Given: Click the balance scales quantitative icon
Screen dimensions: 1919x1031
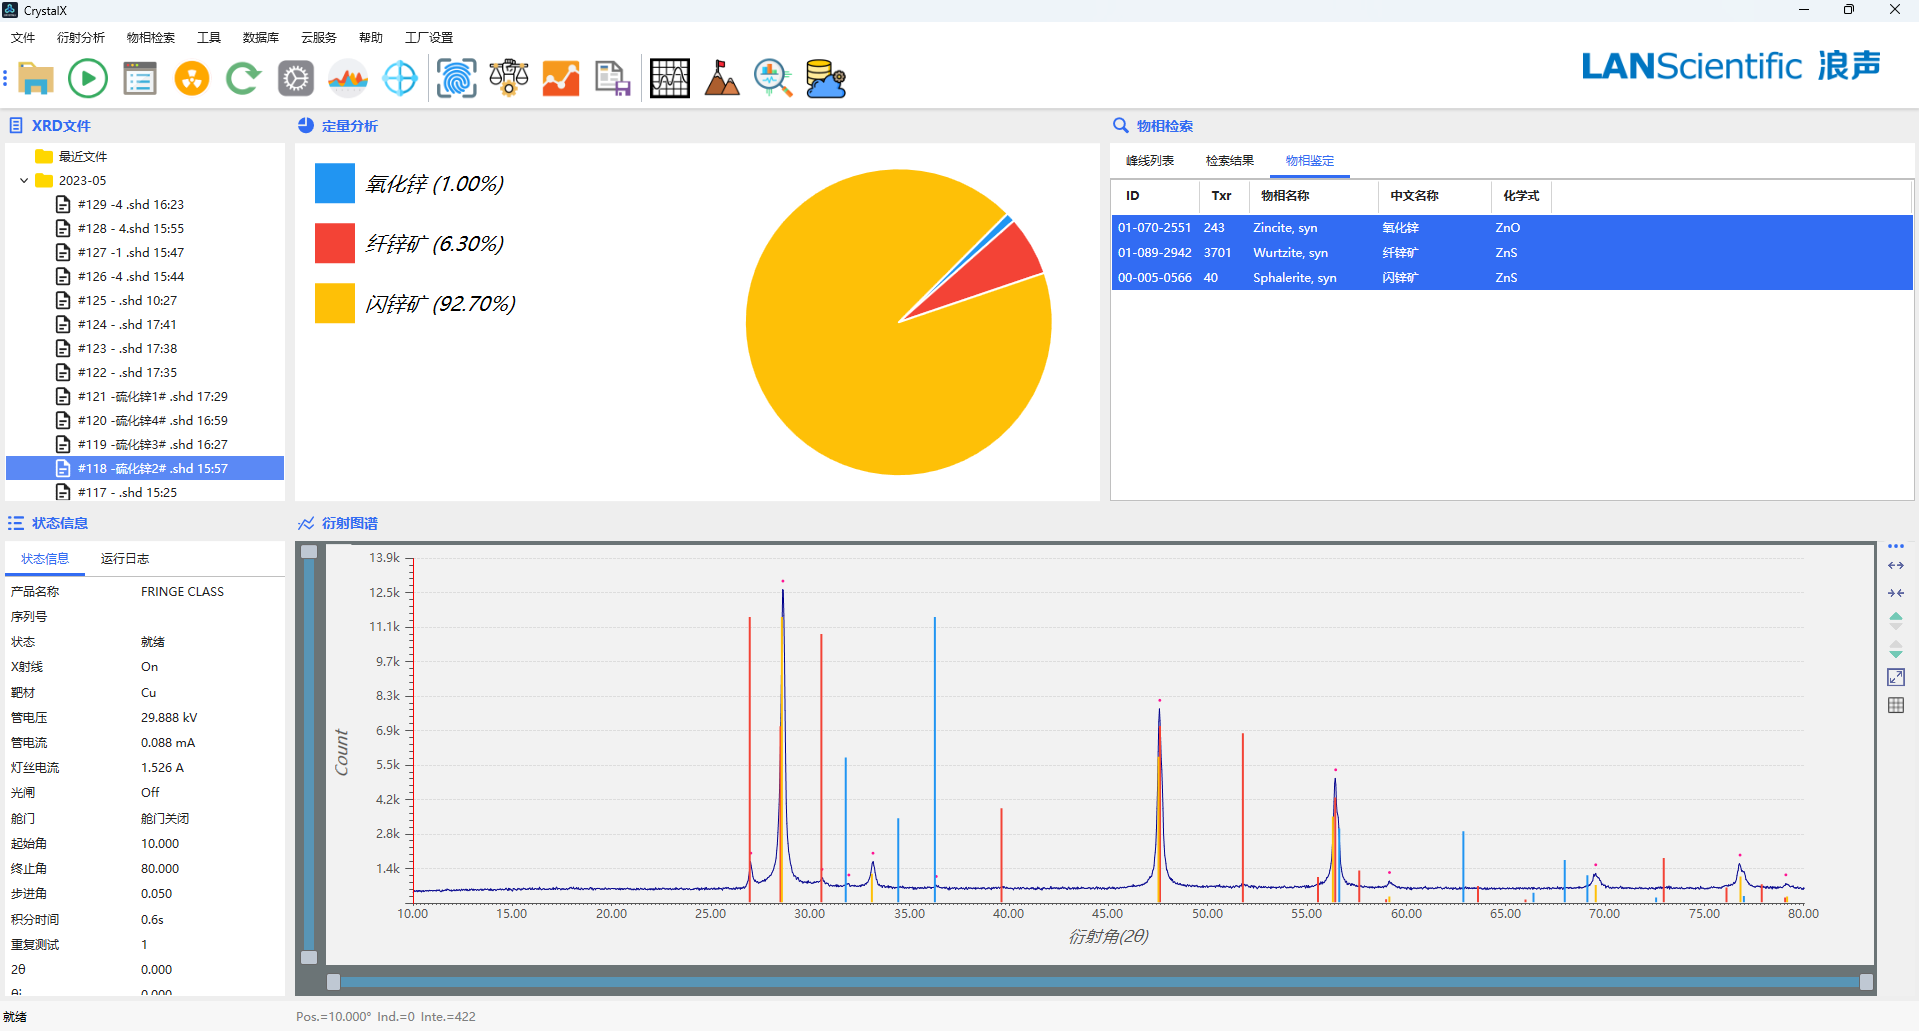Looking at the screenshot, I should tap(509, 78).
